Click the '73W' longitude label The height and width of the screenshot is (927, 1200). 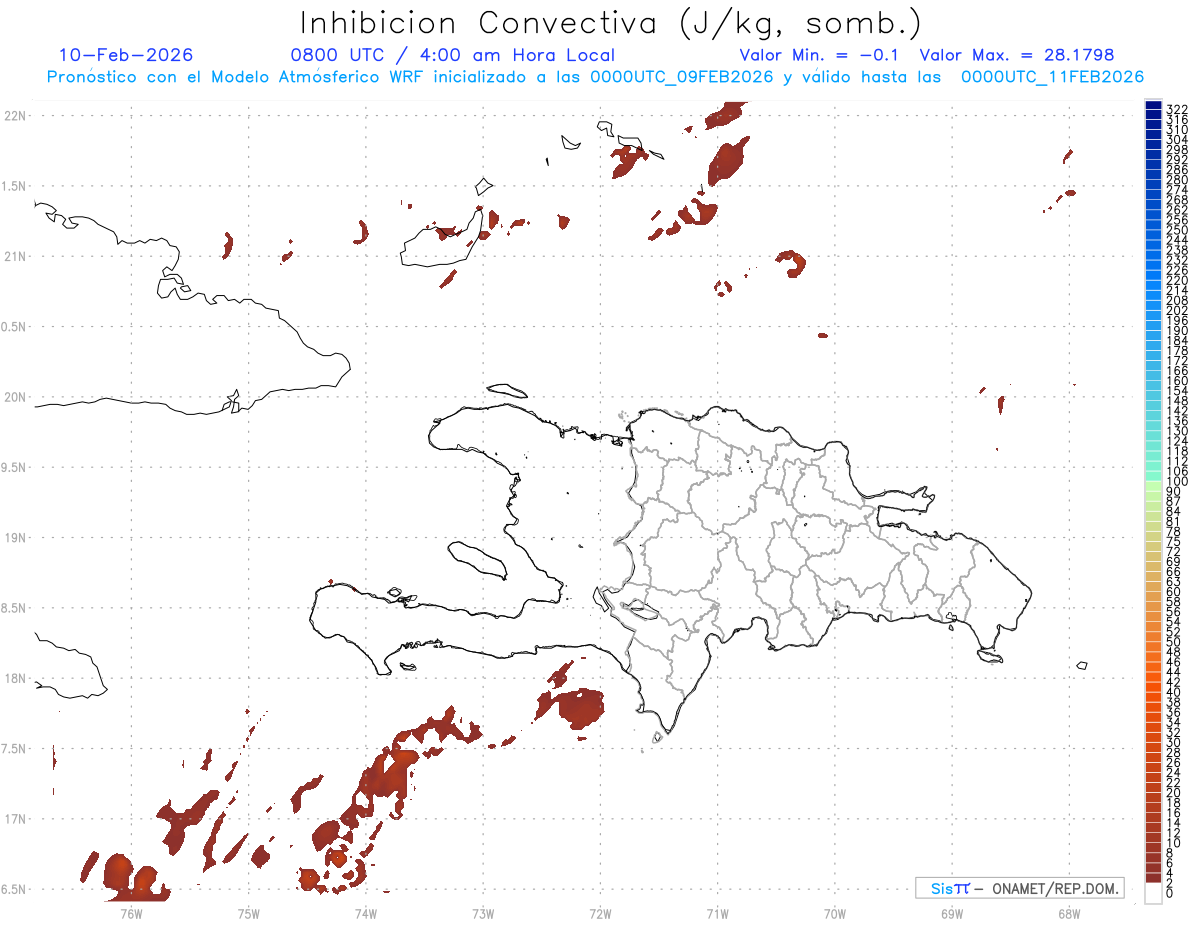[x=483, y=912]
